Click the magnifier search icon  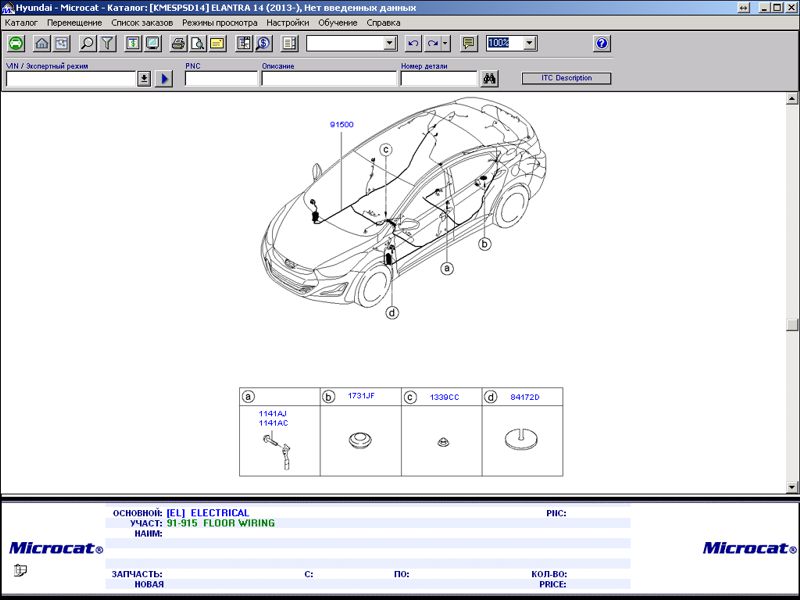coord(87,43)
